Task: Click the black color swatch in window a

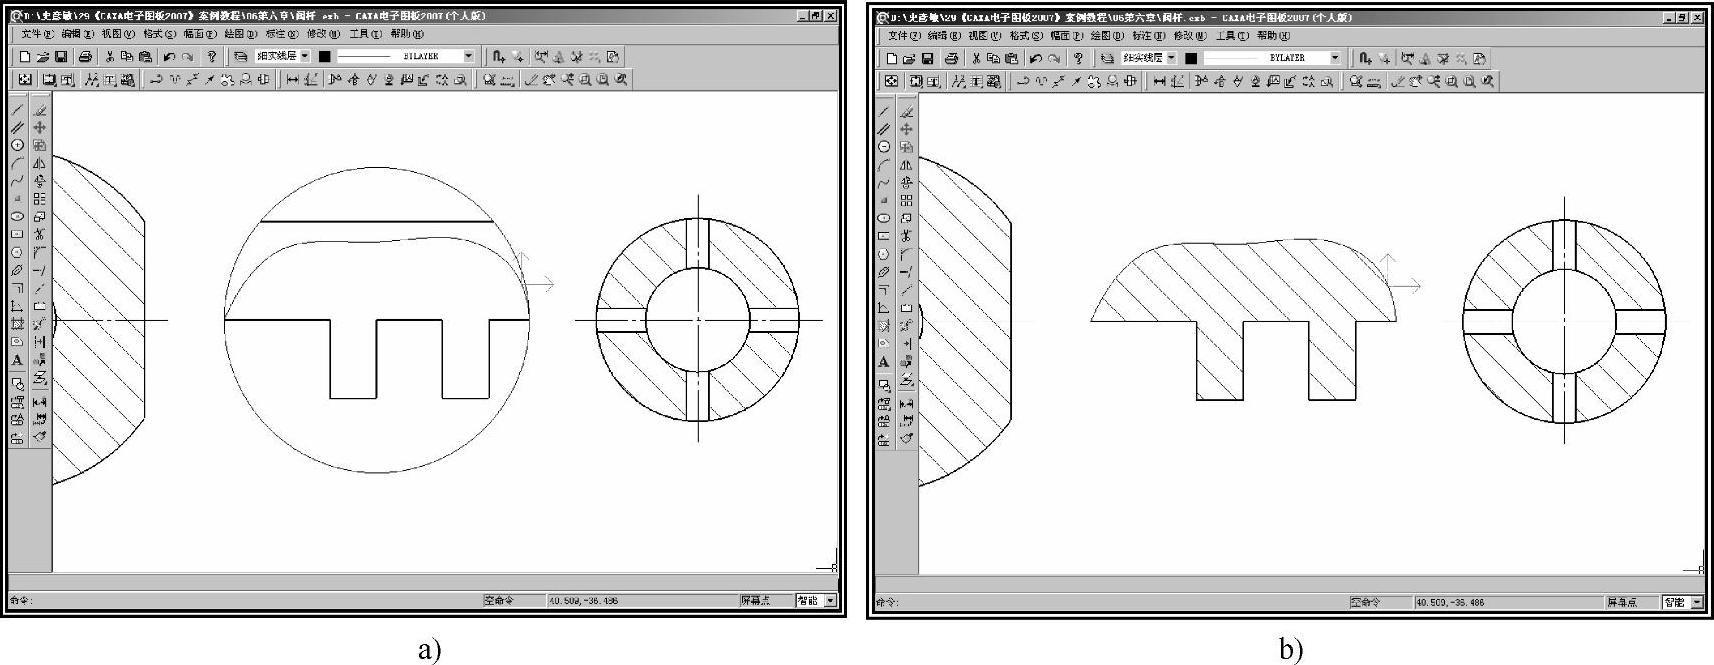Action: click(x=324, y=57)
